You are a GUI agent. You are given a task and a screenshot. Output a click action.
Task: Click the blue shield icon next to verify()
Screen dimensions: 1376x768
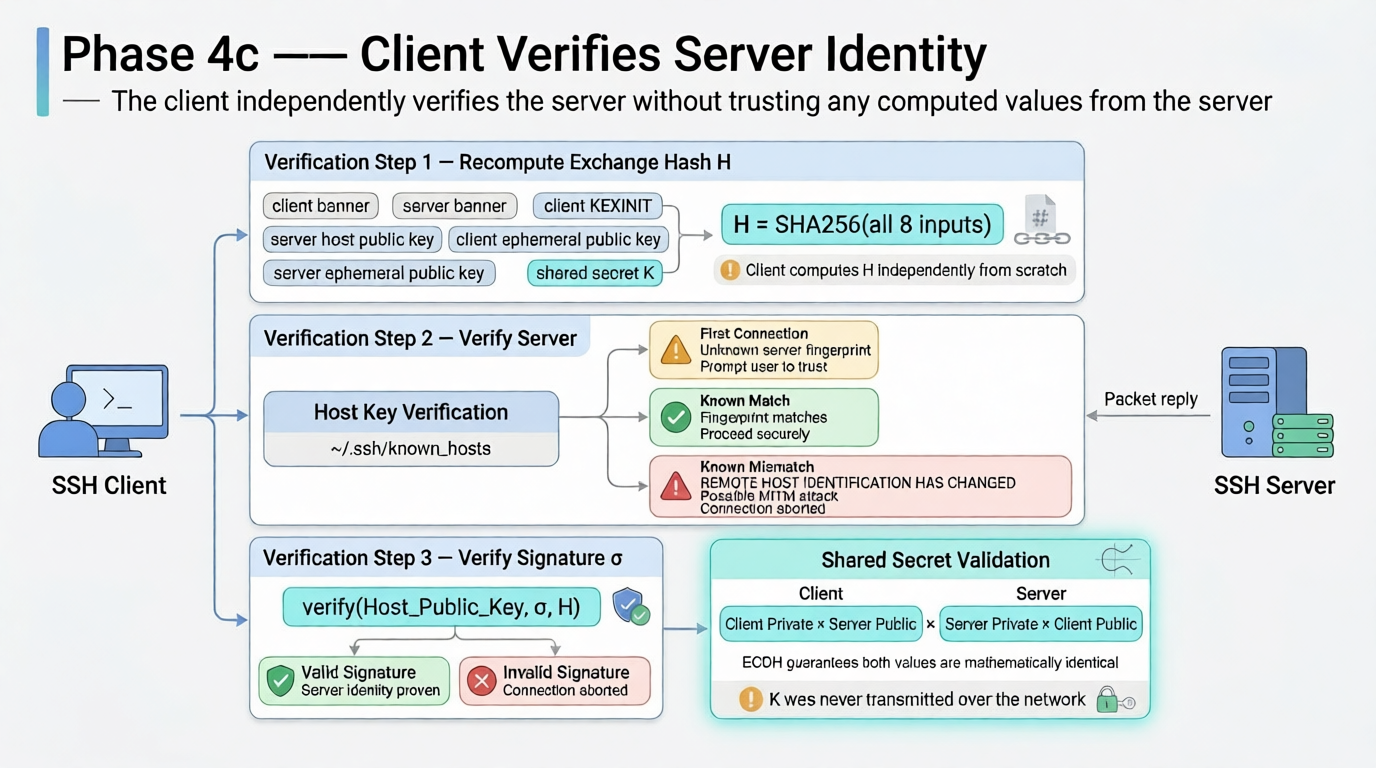point(631,606)
